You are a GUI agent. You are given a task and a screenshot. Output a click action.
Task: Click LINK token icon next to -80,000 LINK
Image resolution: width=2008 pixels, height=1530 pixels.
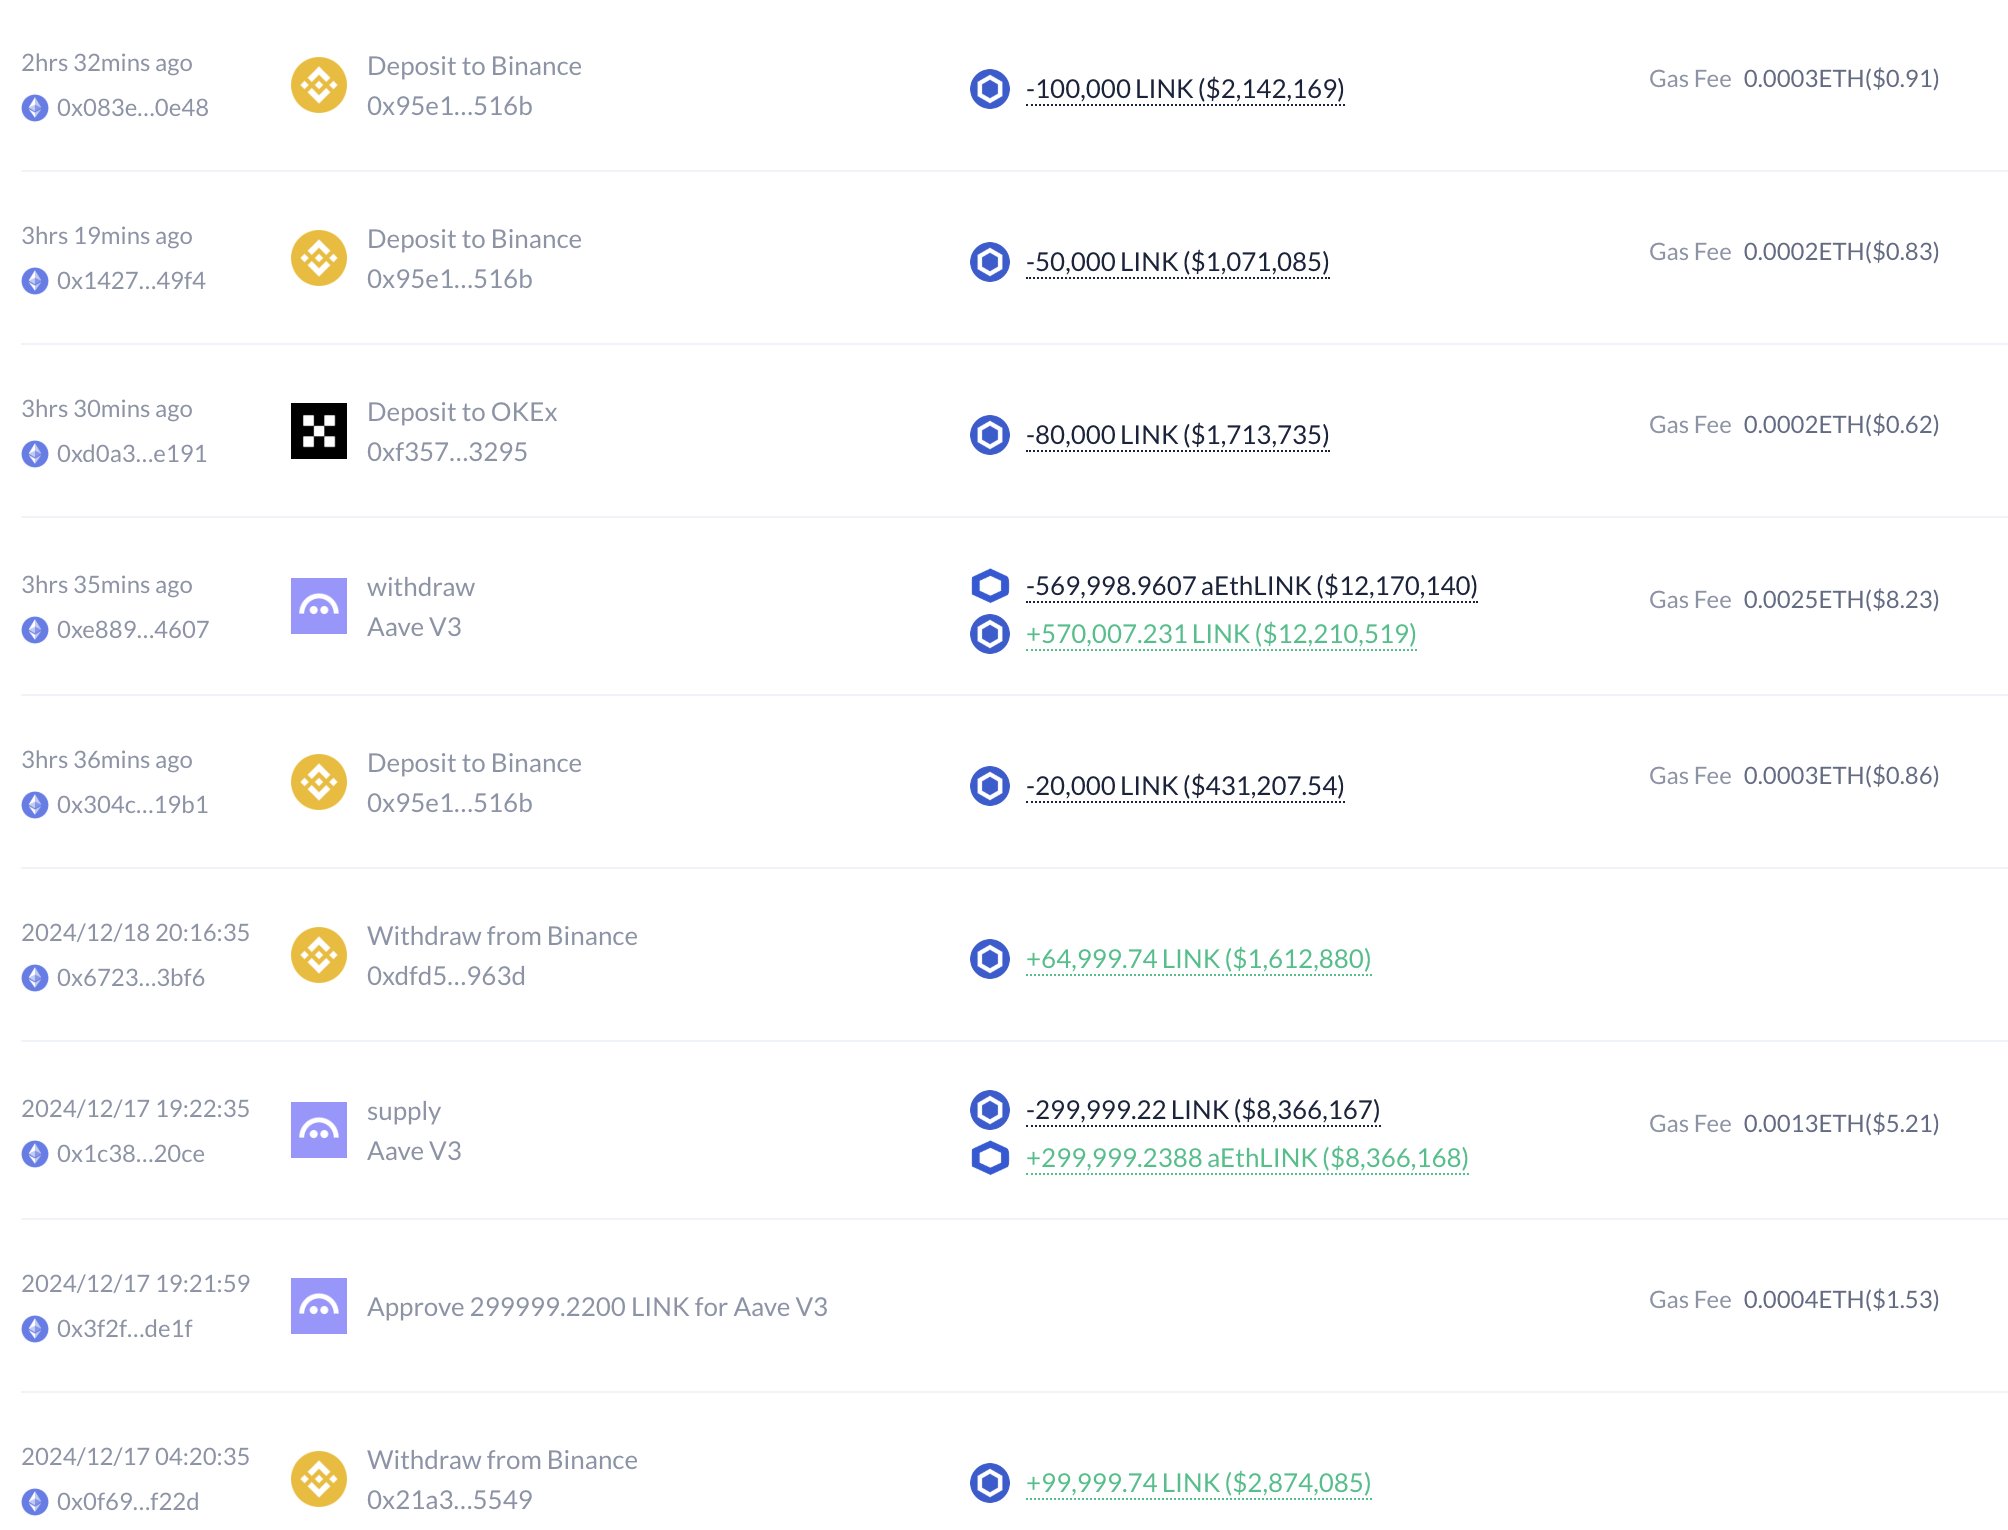(989, 435)
